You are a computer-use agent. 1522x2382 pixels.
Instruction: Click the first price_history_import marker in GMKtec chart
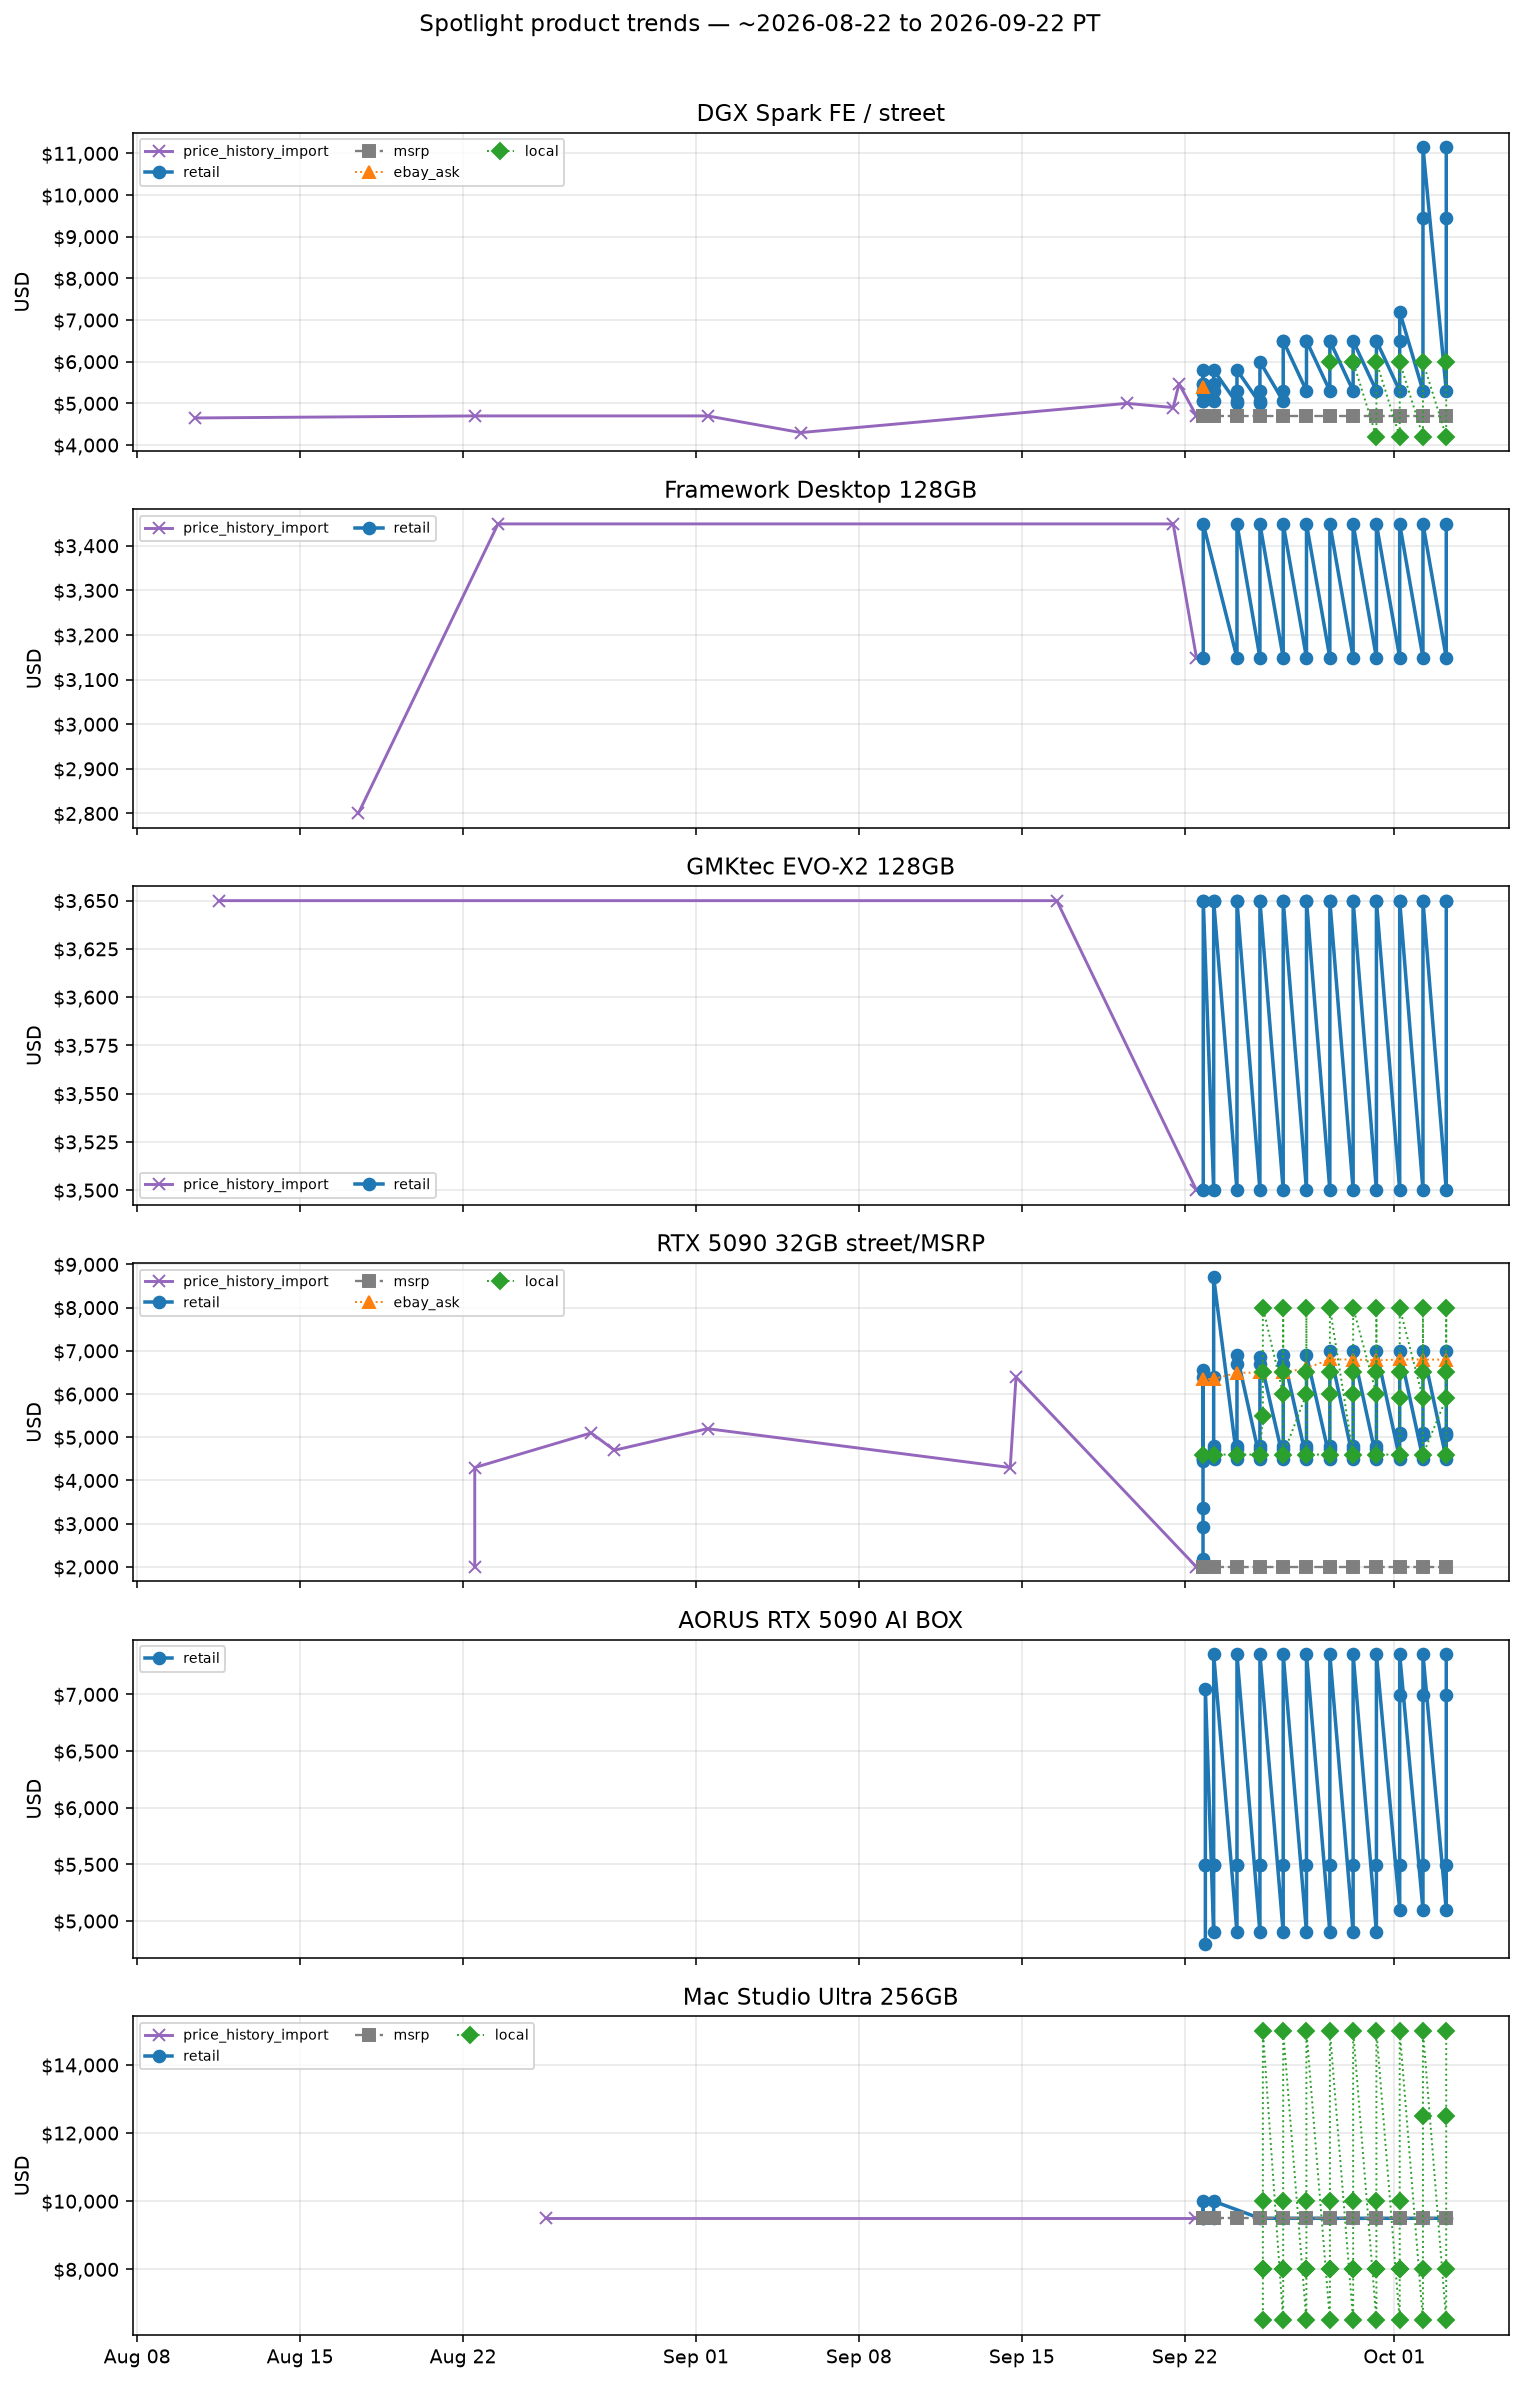click(219, 901)
